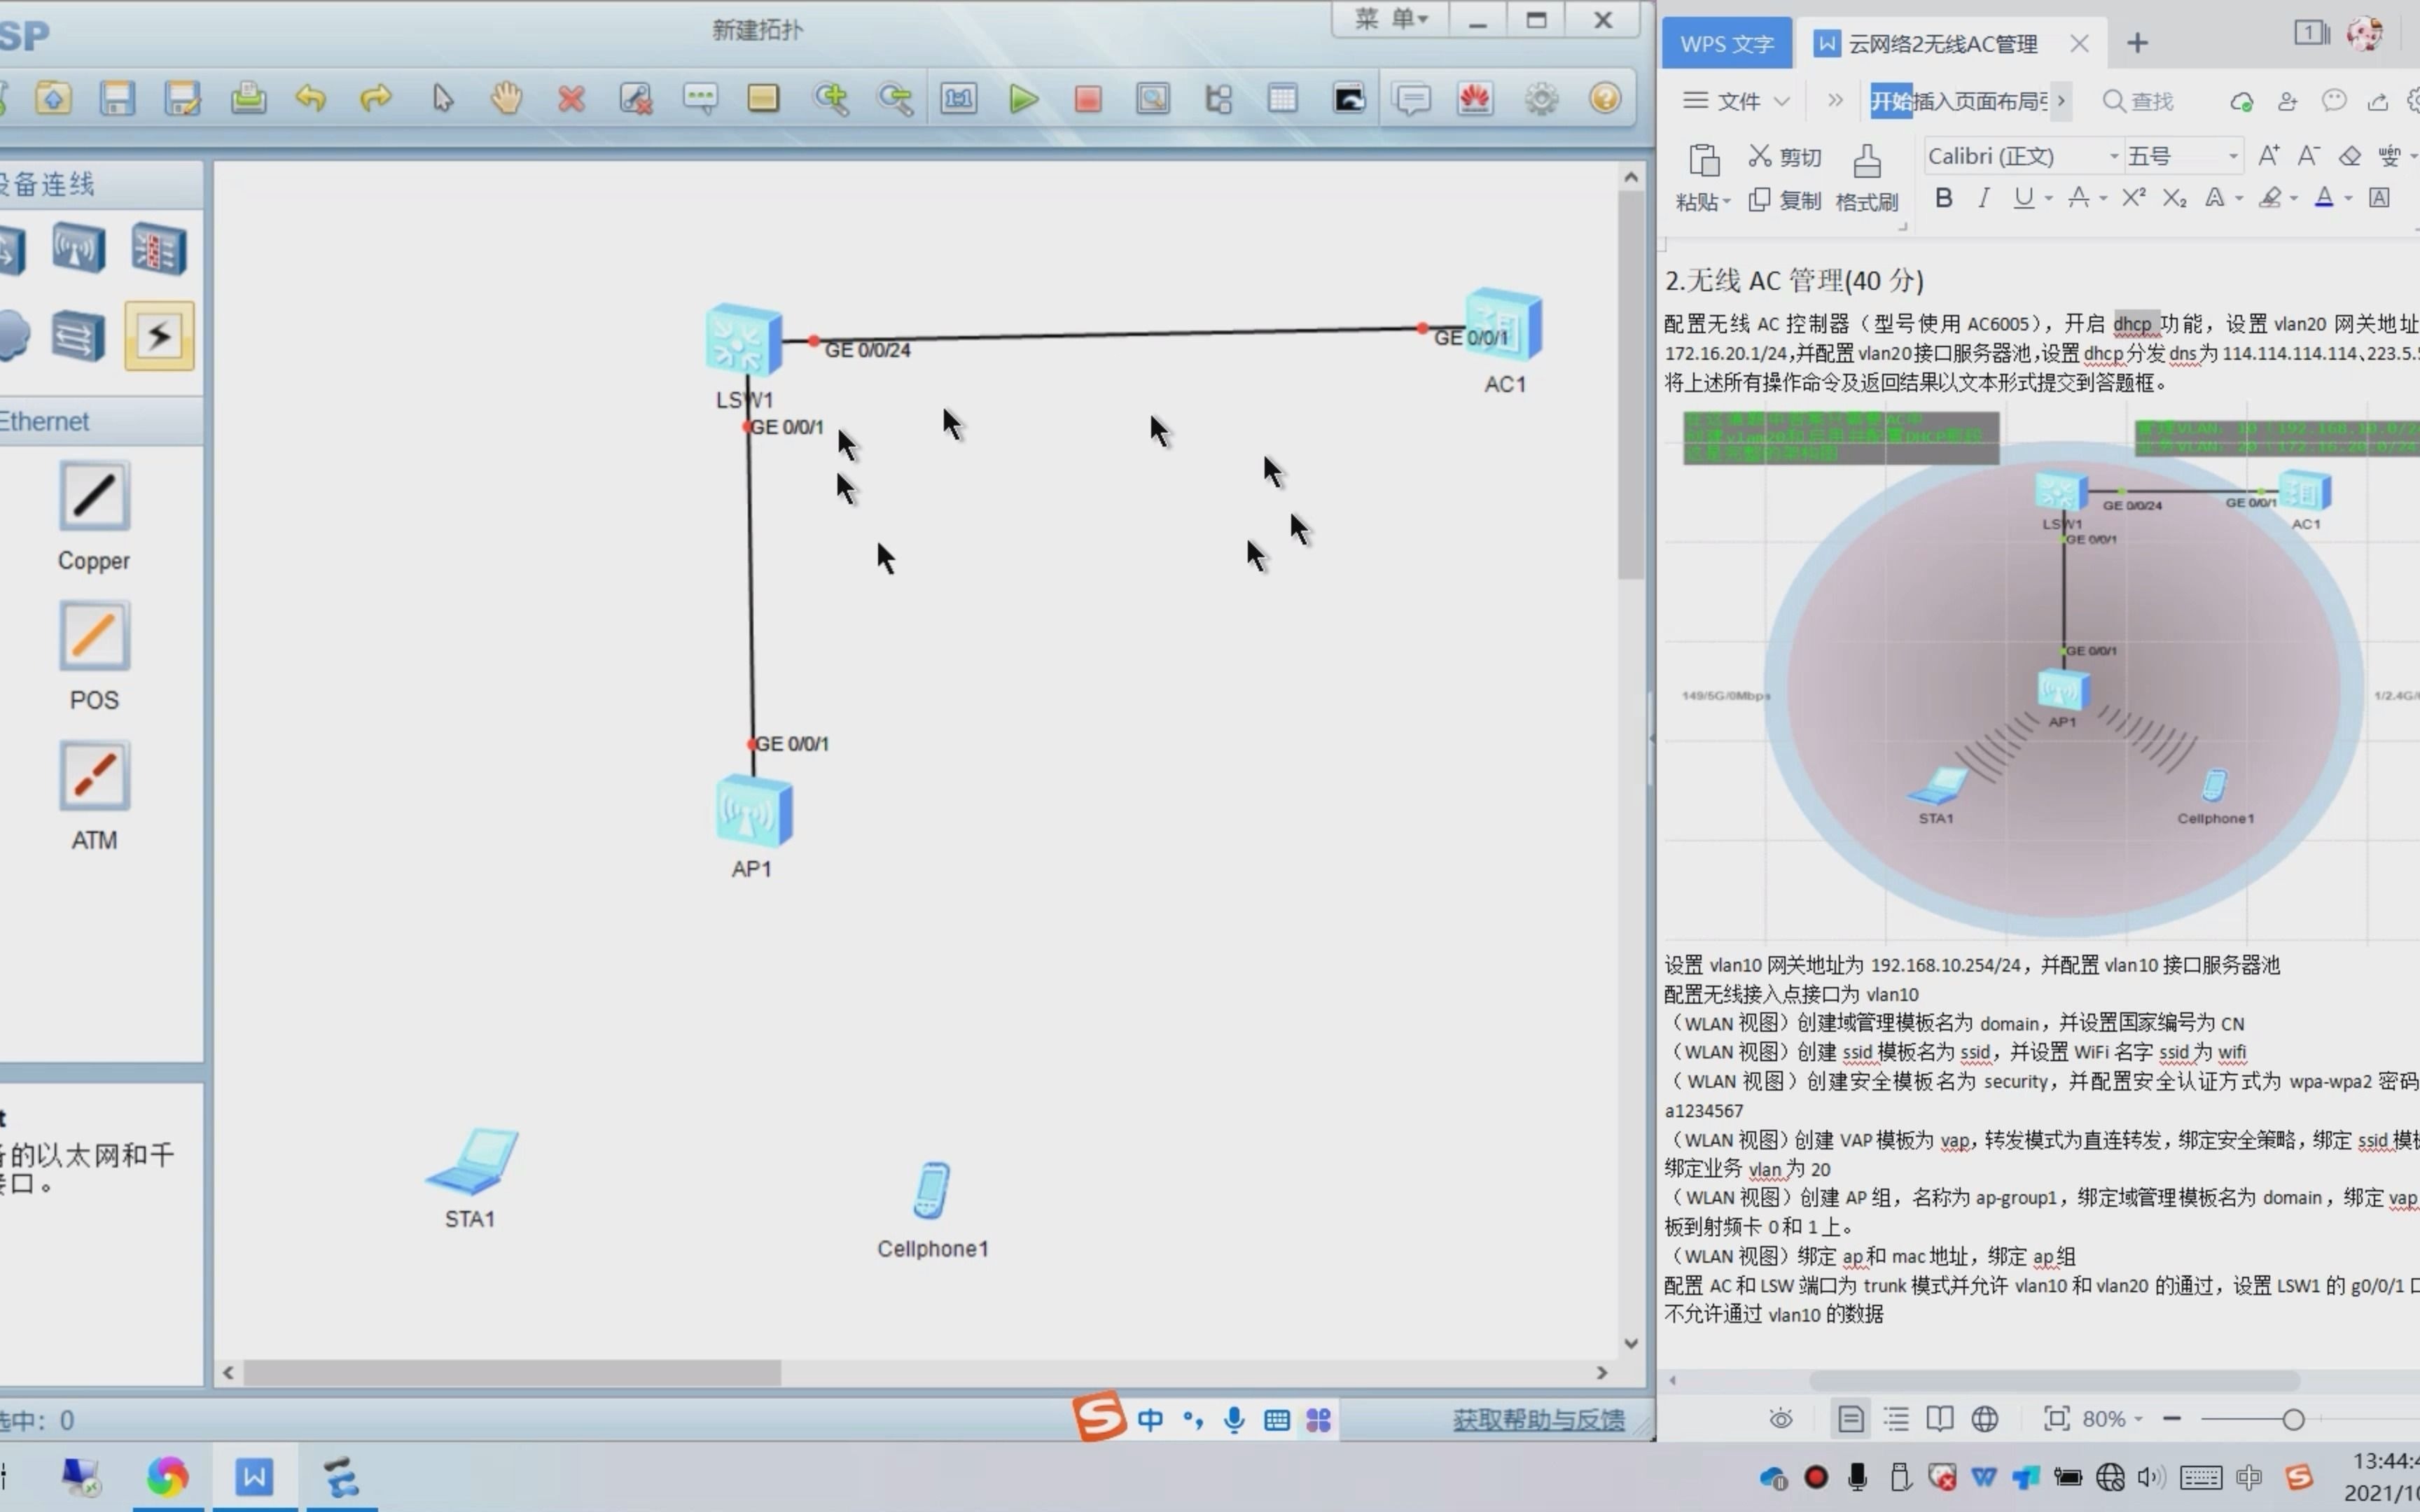Toggle italic formatting in WPS

tap(1983, 198)
